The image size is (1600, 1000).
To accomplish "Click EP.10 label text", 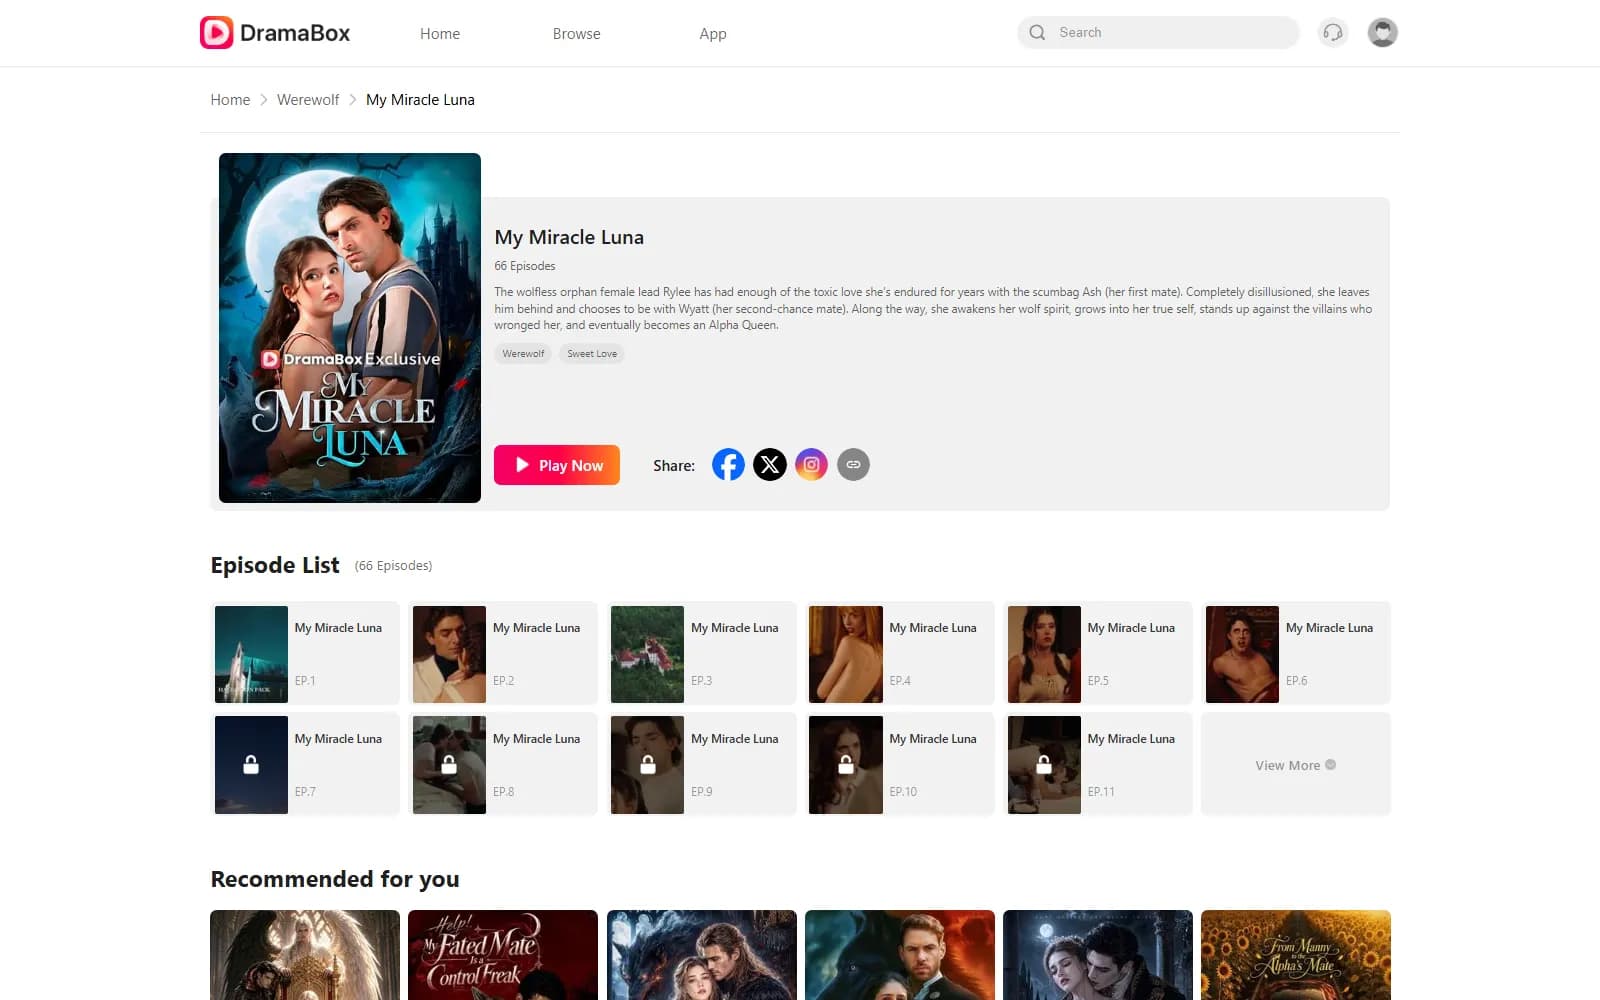I will pos(903,792).
